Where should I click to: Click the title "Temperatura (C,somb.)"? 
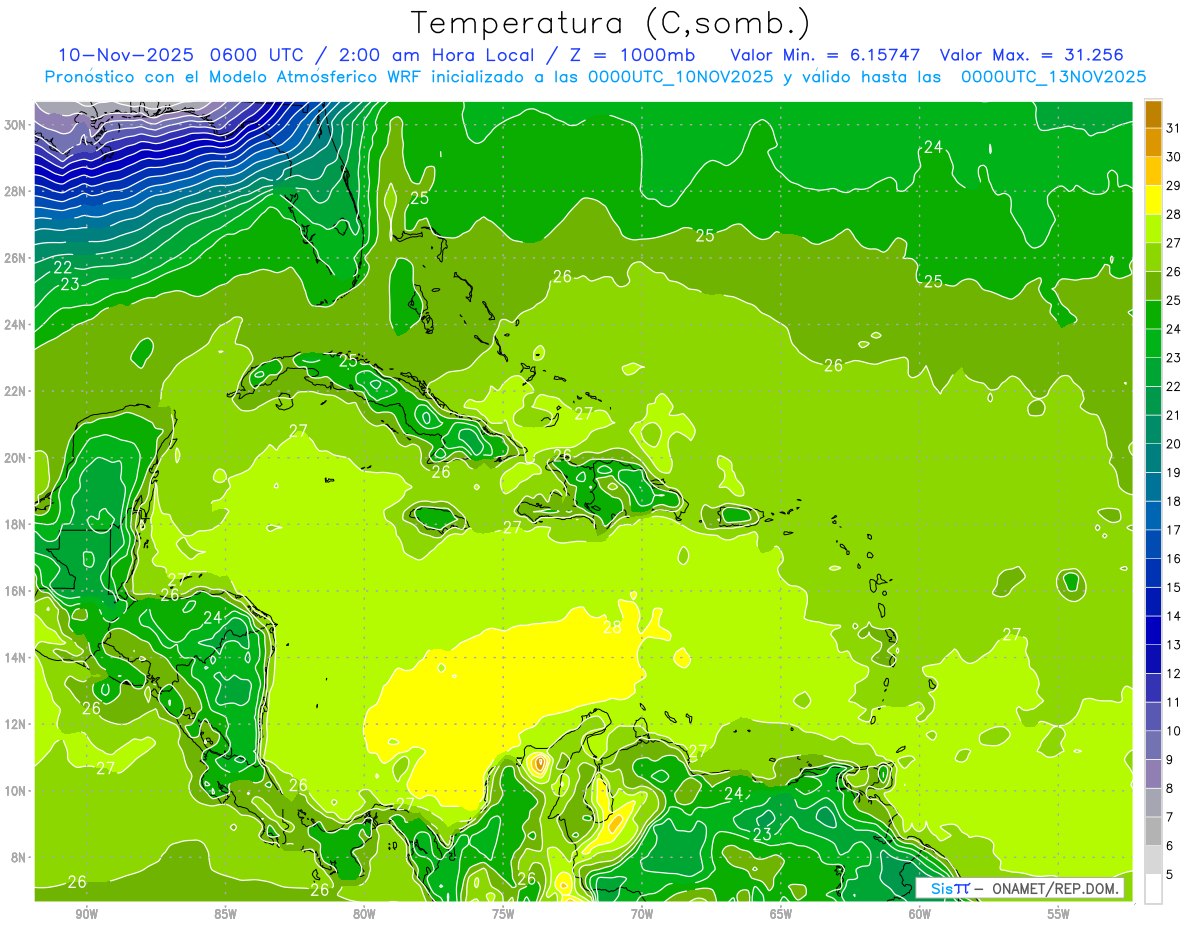click(x=611, y=22)
